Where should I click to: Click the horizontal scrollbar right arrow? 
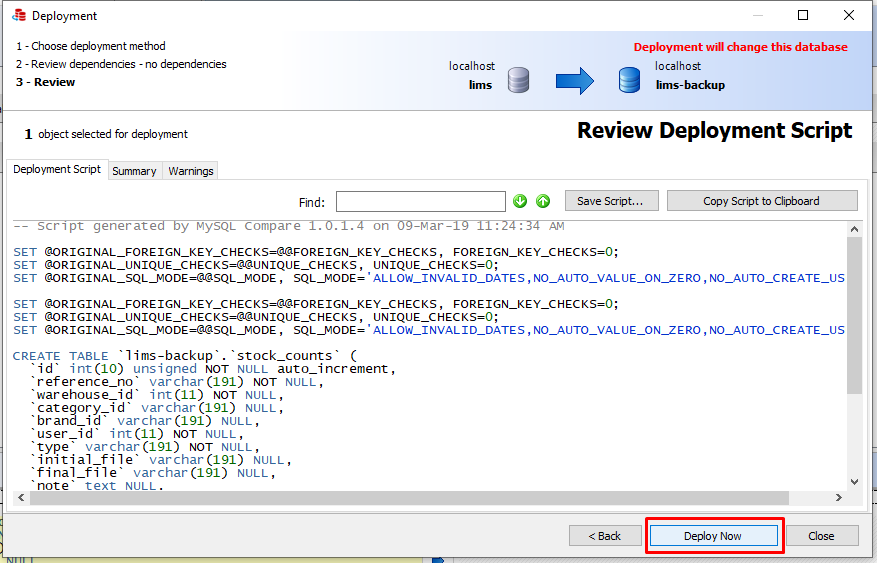coord(837,498)
